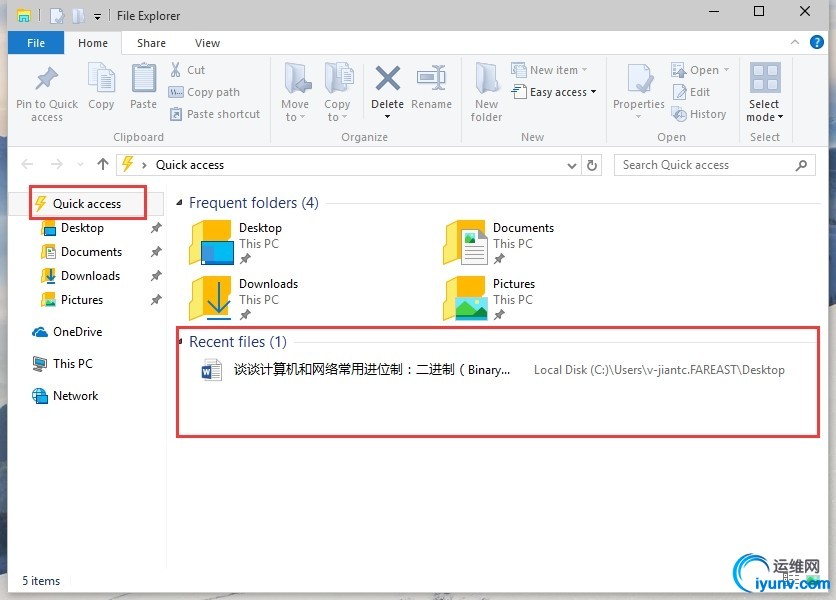Click Edit in the Open group
836x600 pixels.
691,92
